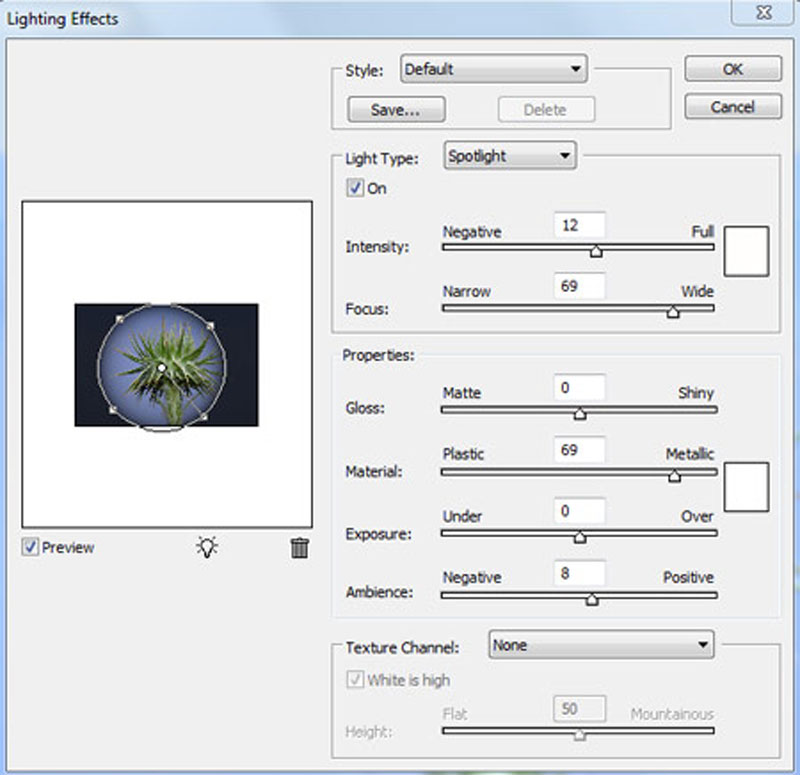
Task: Uncheck the light On checkbox
Action: pyautogui.click(x=355, y=188)
